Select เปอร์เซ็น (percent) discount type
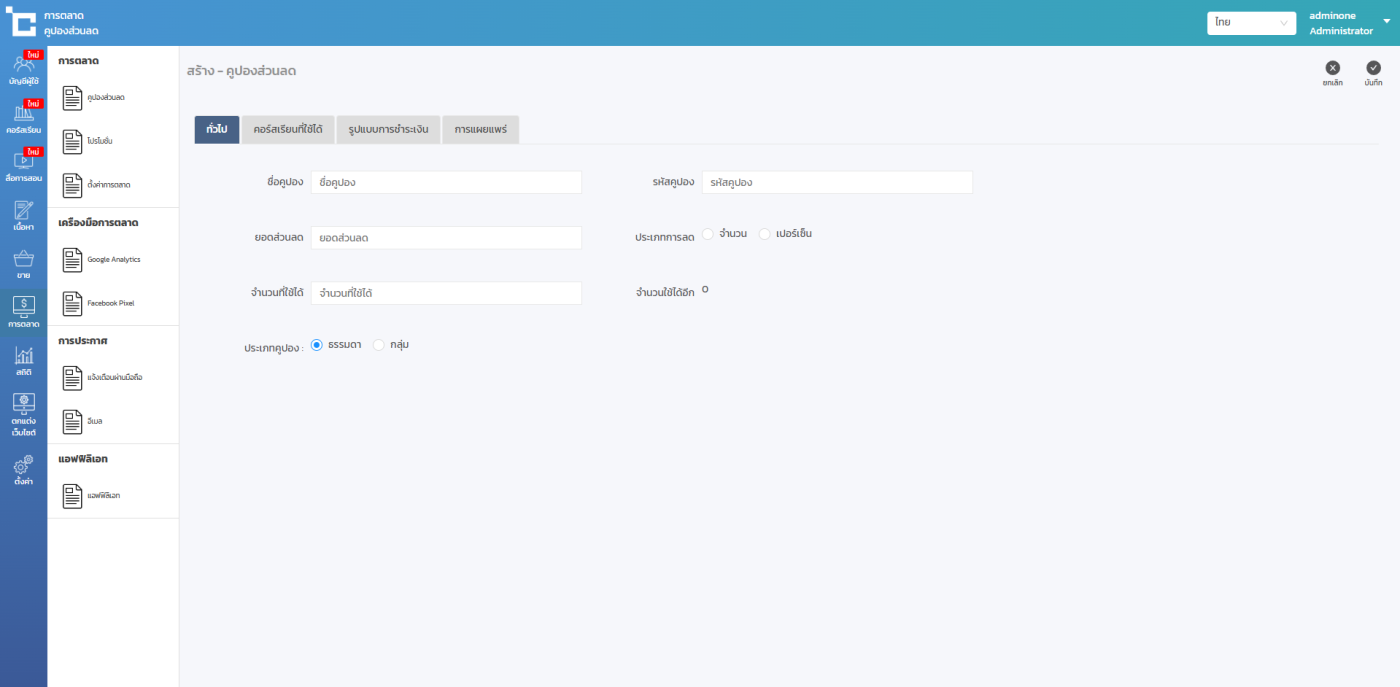This screenshot has height=687, width=1400. click(765, 234)
